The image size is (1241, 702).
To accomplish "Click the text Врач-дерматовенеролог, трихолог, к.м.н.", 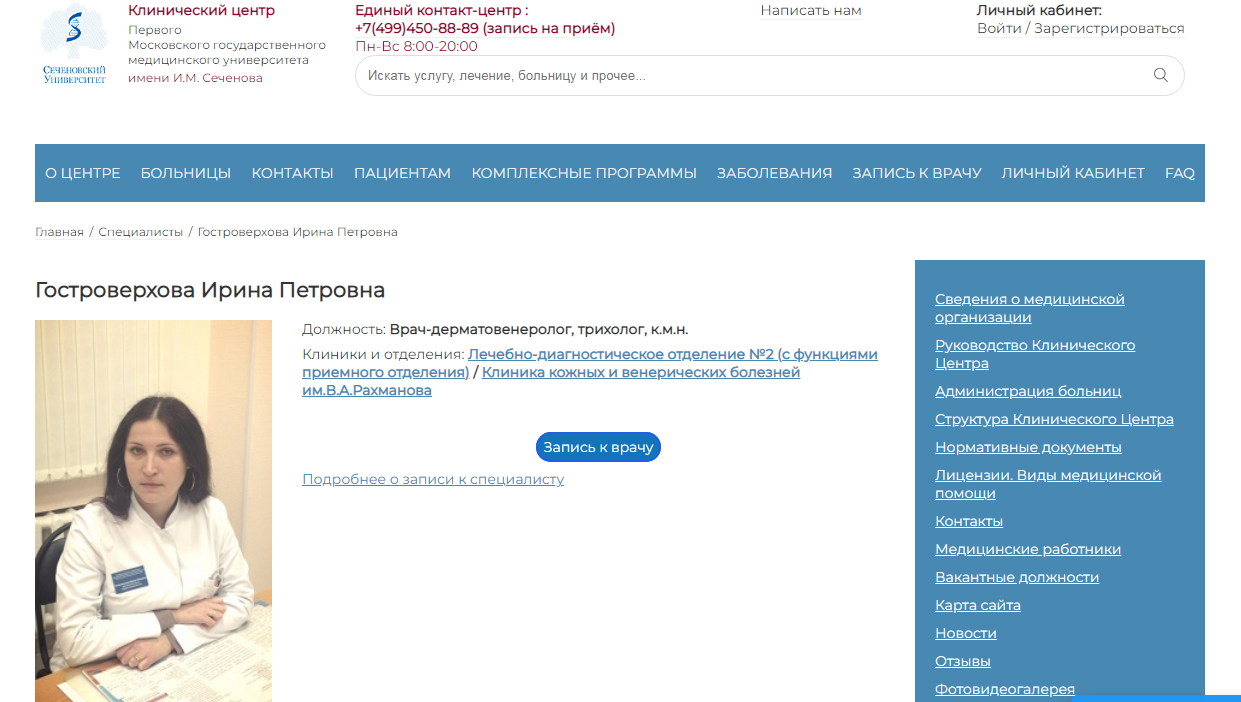I will point(539,330).
